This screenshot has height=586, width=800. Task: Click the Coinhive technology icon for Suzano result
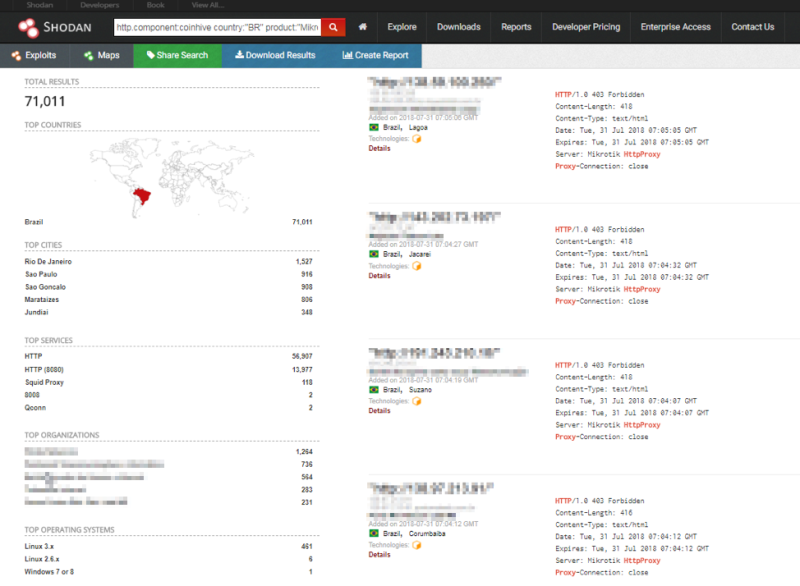[x=417, y=401]
